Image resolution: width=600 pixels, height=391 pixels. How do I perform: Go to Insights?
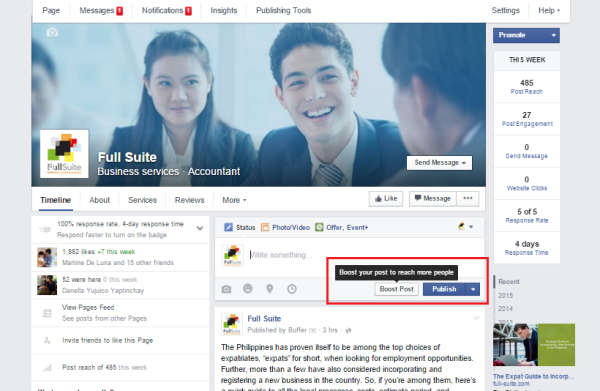click(x=224, y=10)
